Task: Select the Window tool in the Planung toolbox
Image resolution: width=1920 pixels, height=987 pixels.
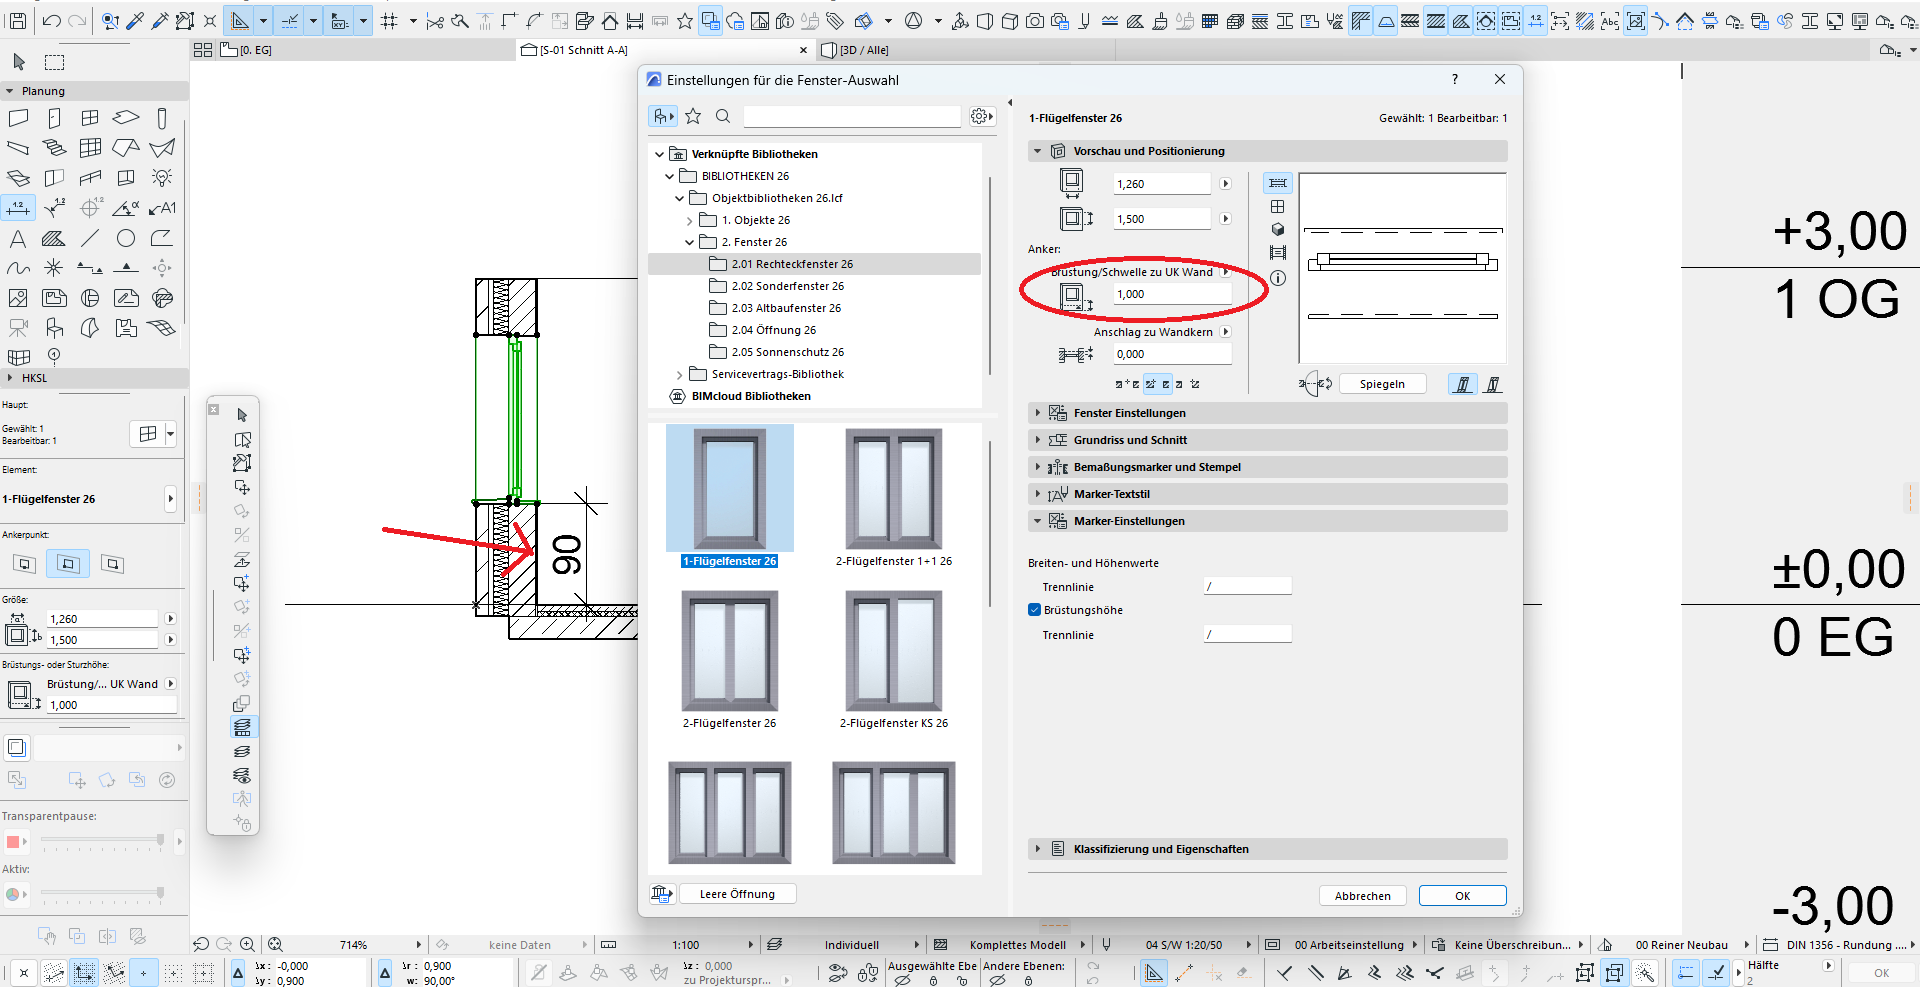Action: click(x=90, y=118)
